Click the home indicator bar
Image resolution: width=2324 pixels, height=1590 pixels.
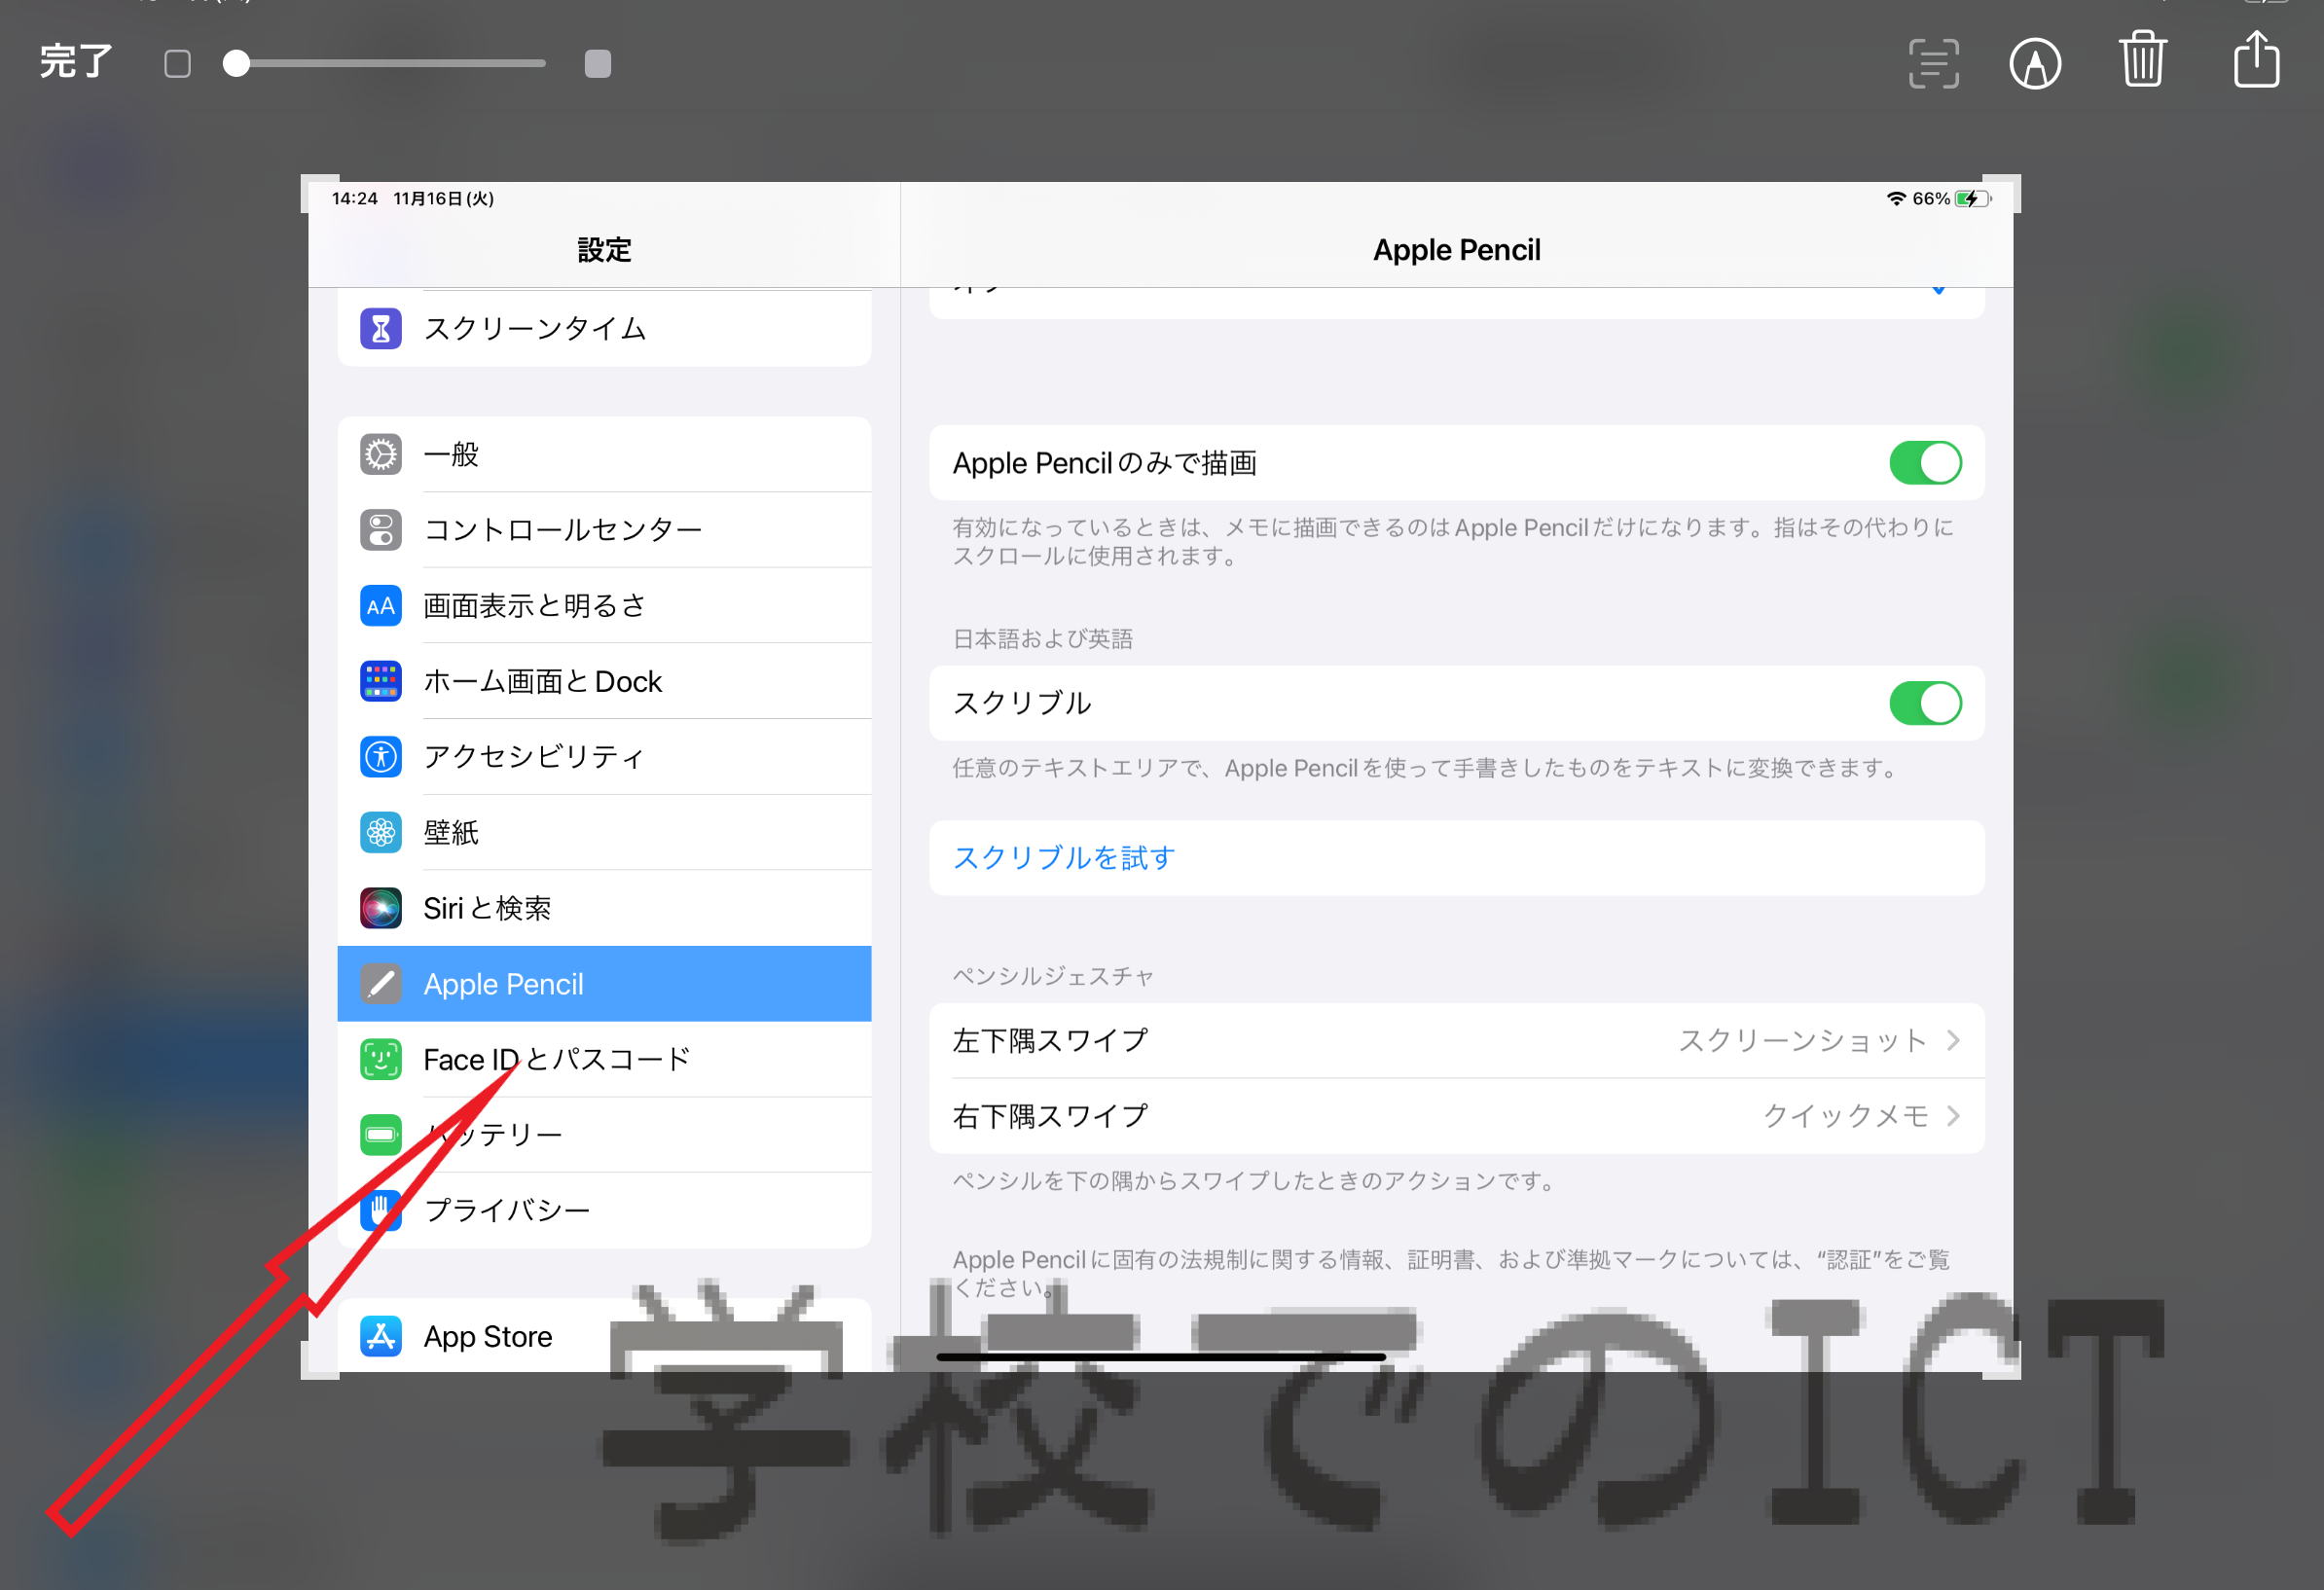click(1161, 1357)
